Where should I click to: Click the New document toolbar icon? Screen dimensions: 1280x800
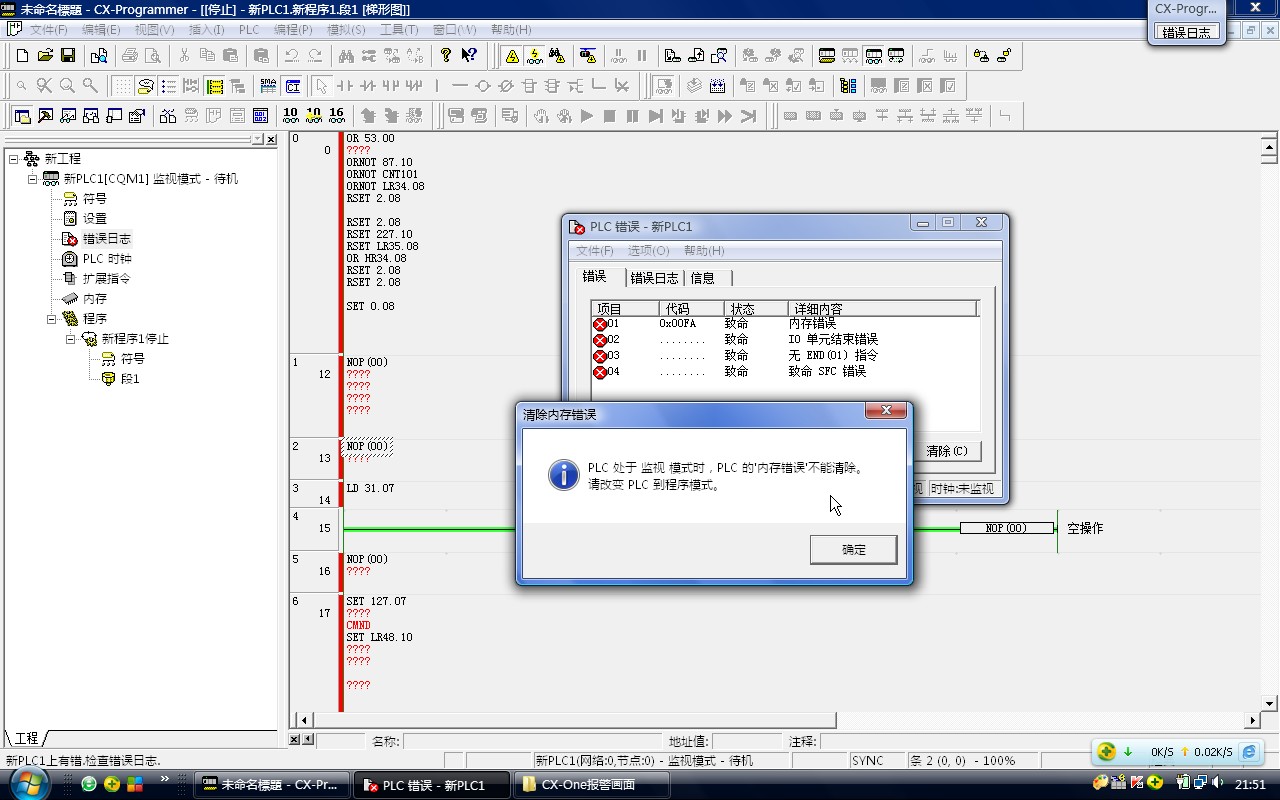tap(22, 56)
